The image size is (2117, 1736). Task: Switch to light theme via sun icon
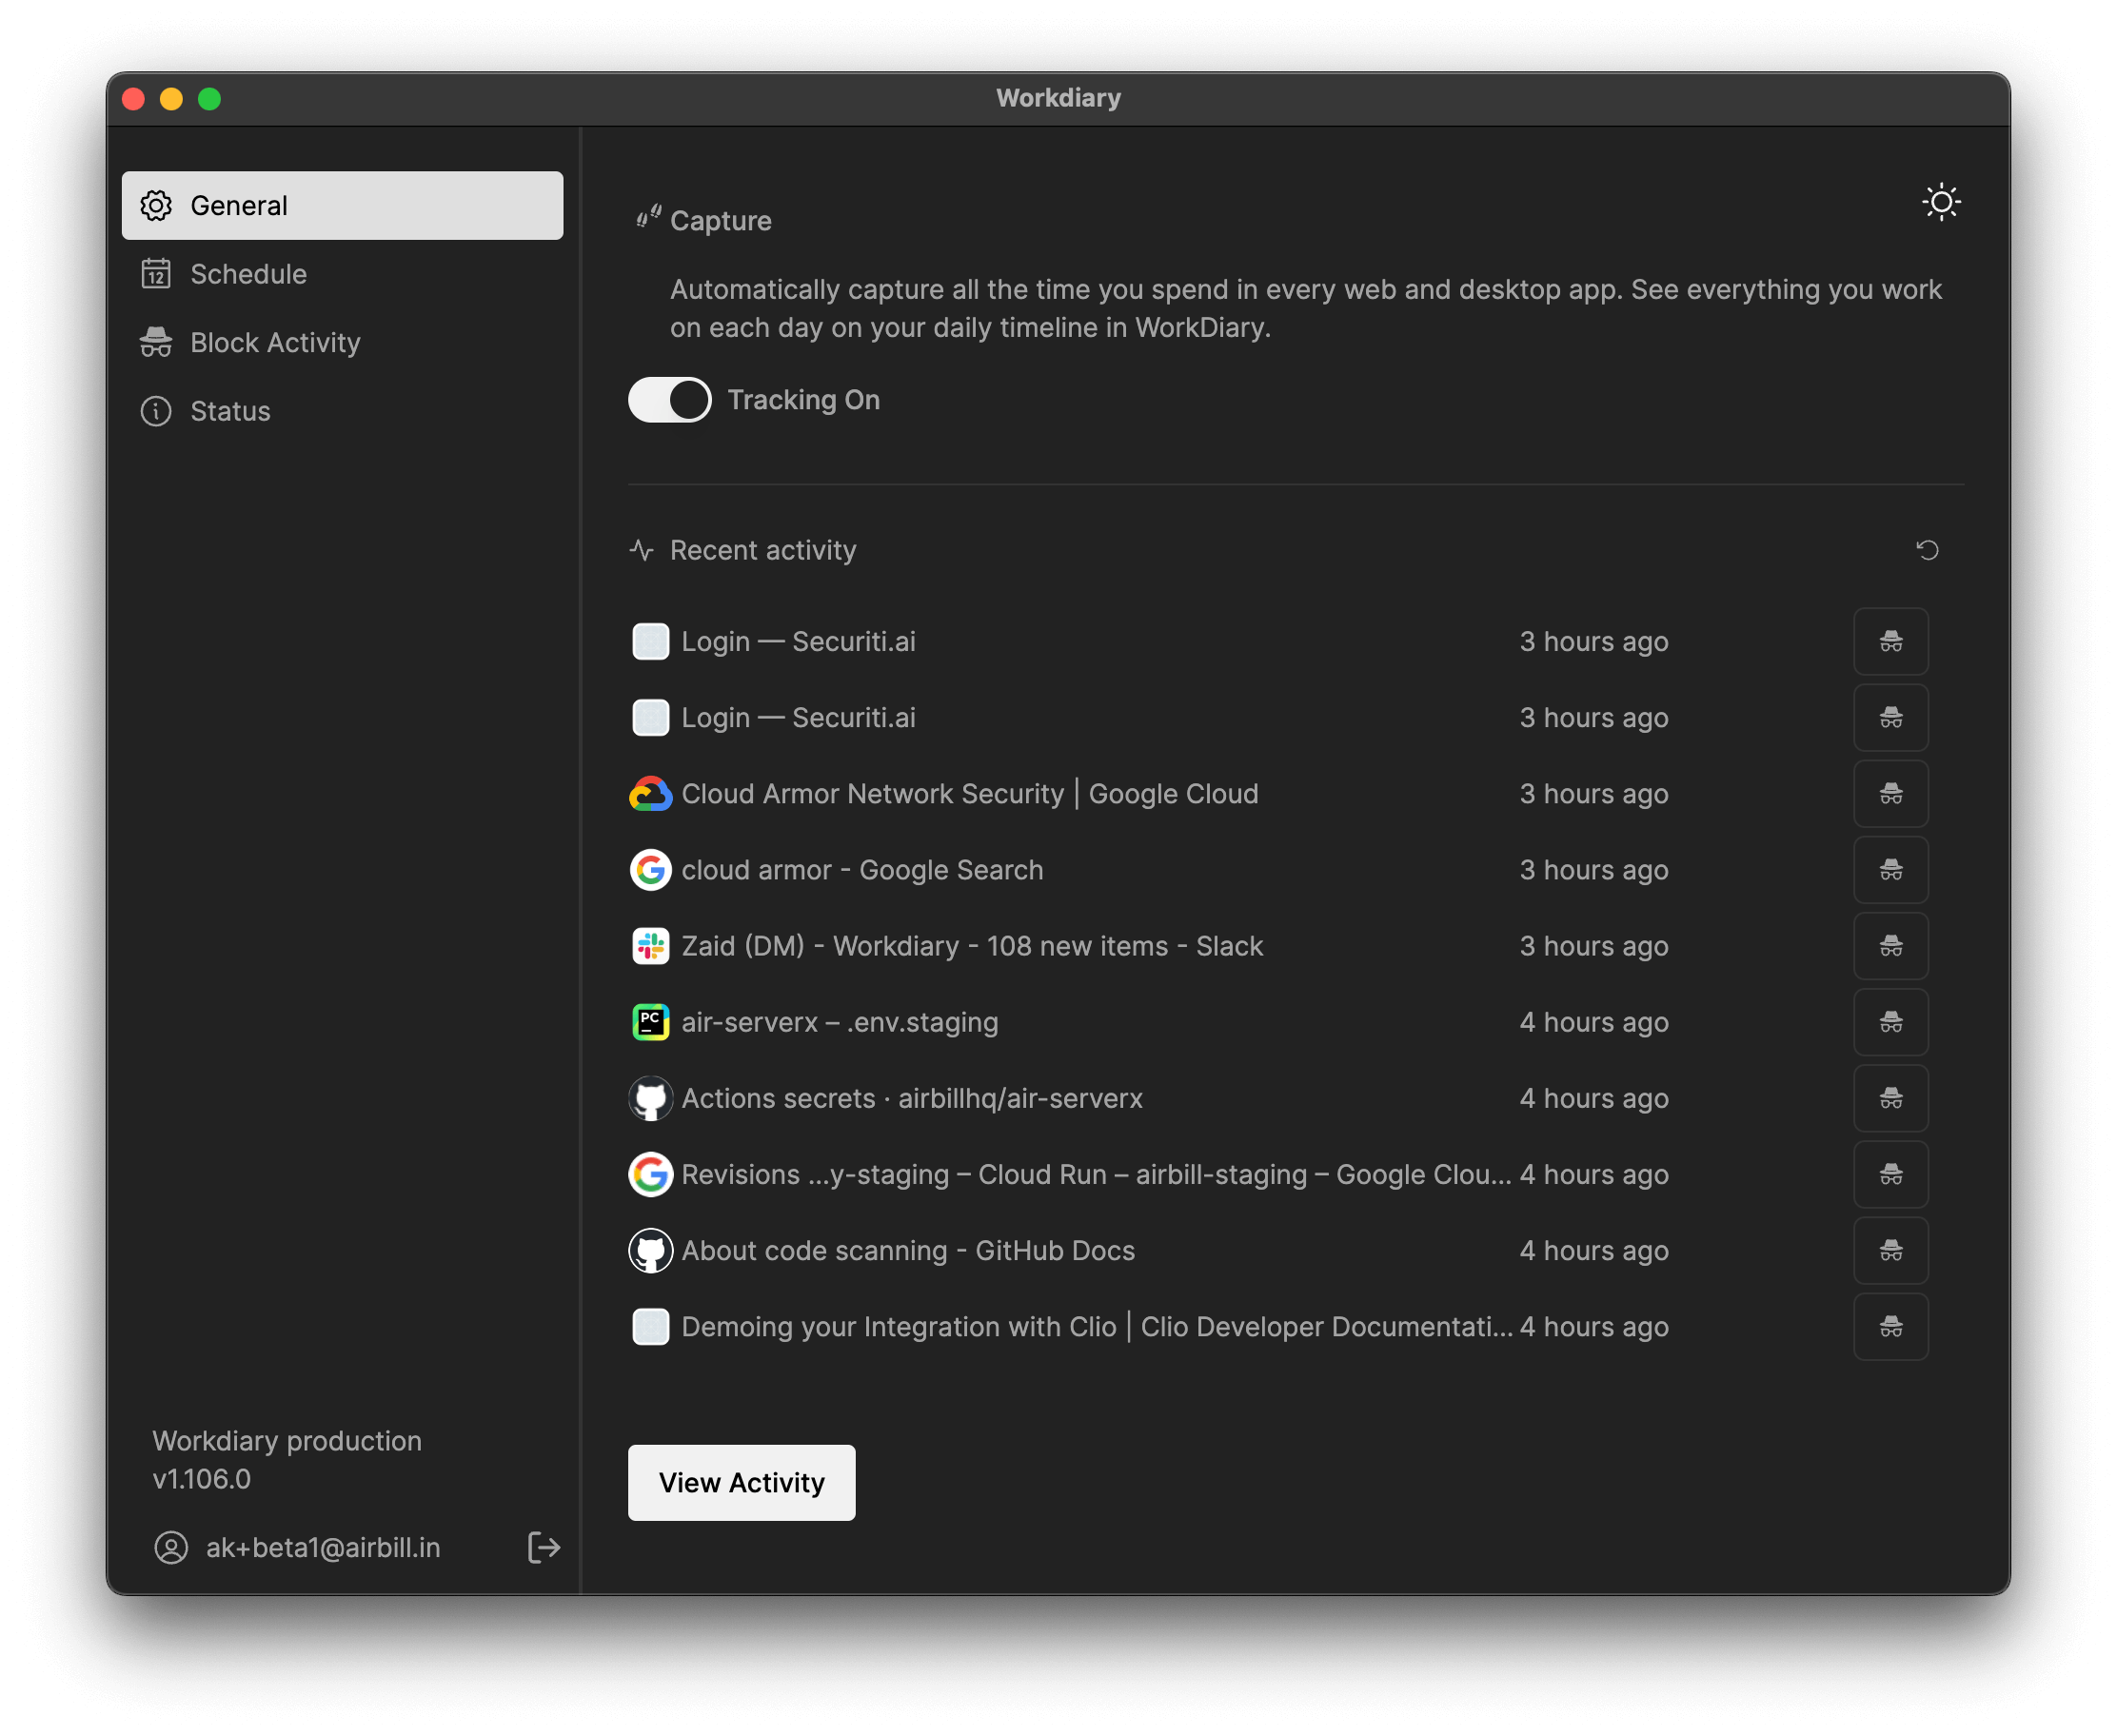click(x=1941, y=203)
